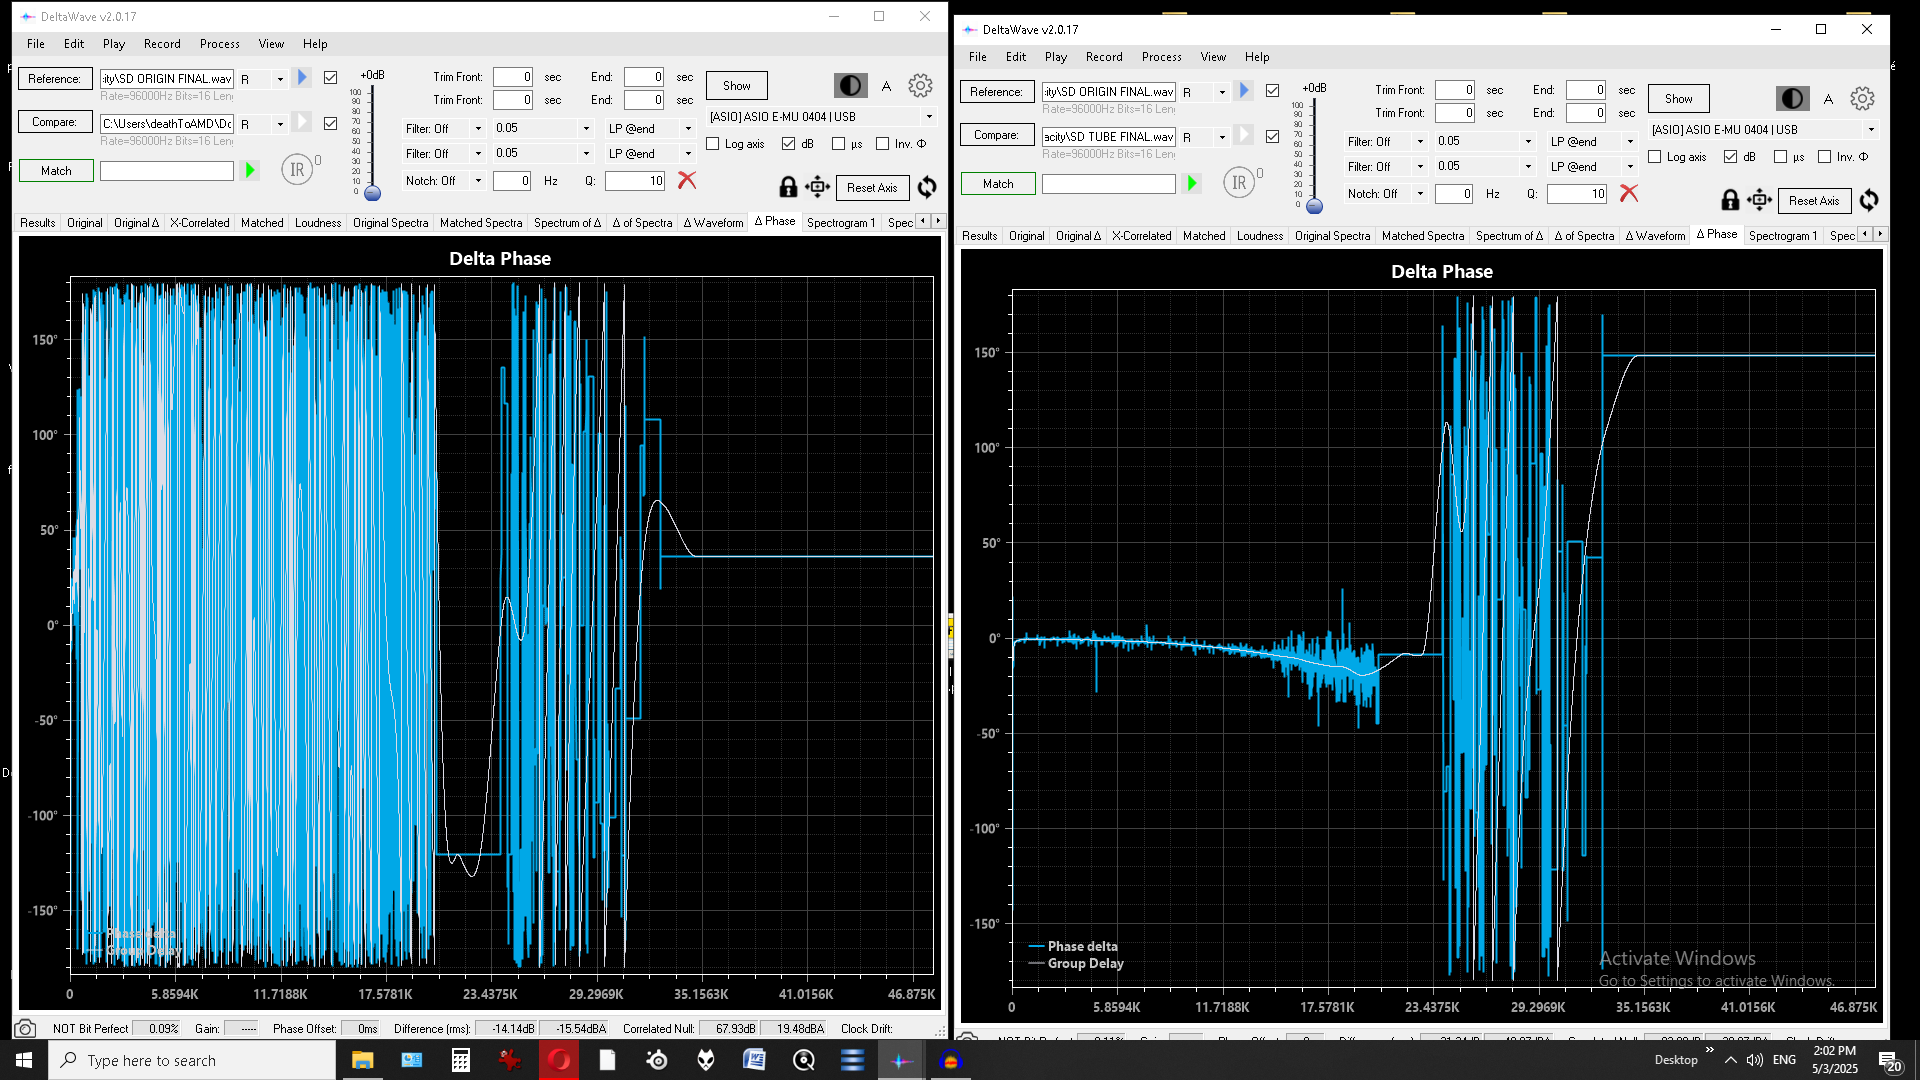The image size is (1920, 1080).
Task: Click the taskbar search box
Action: [192, 1060]
